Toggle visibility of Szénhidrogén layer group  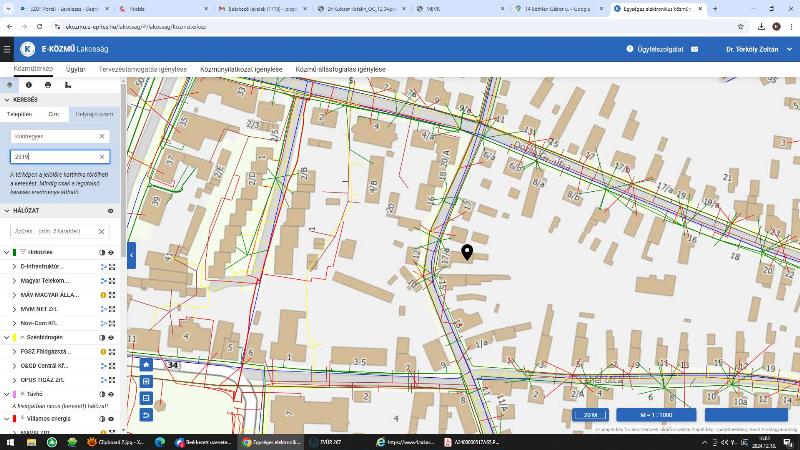tap(111, 338)
